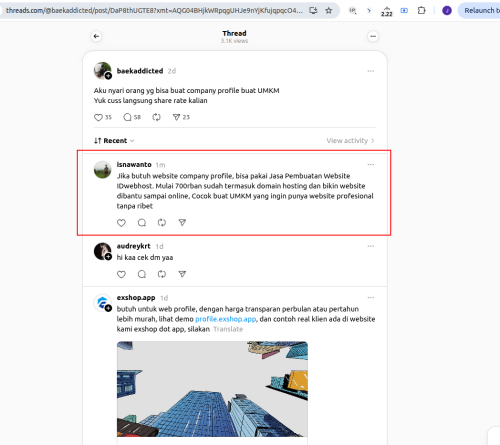The width and height of the screenshot is (500, 445).
Task: Open browser extensions puzzle icon
Action: coord(421,11)
